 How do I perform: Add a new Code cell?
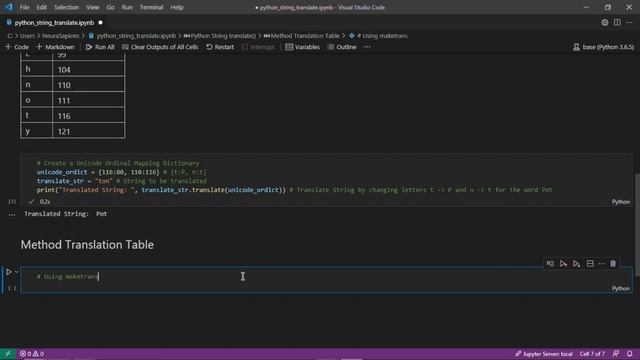tap(17, 47)
